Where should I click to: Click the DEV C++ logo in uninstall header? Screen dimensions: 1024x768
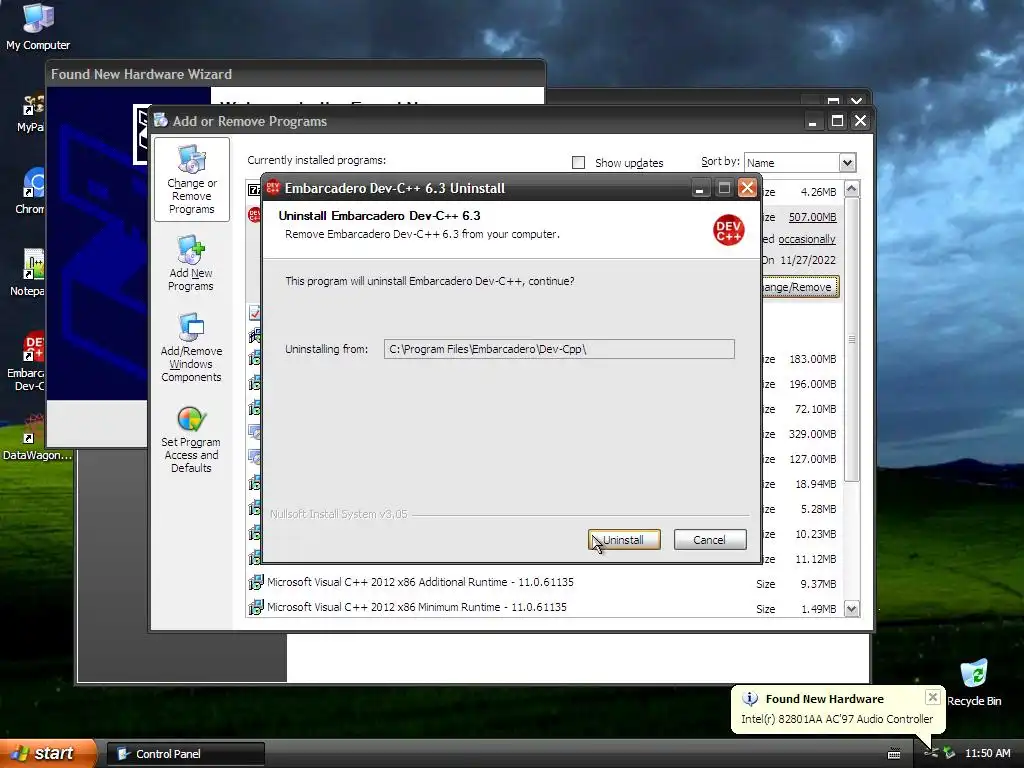pyautogui.click(x=728, y=230)
